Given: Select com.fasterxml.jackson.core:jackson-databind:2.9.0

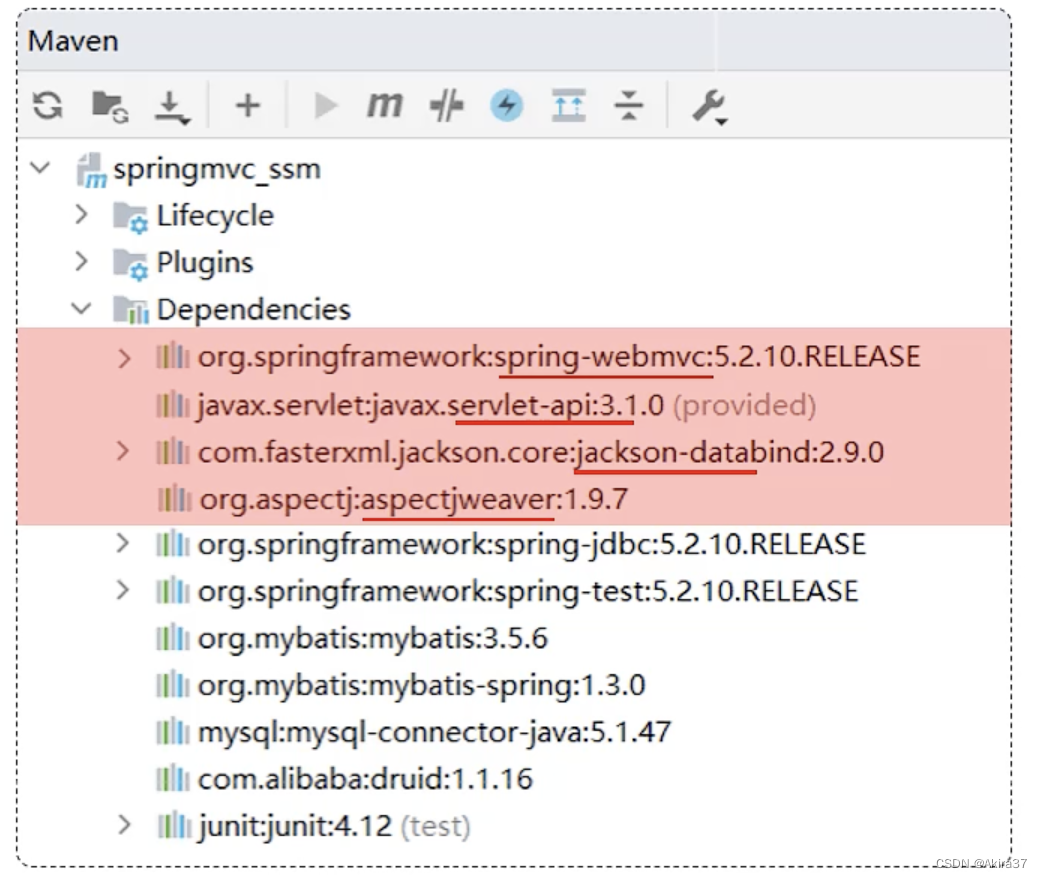Looking at the screenshot, I should (541, 453).
